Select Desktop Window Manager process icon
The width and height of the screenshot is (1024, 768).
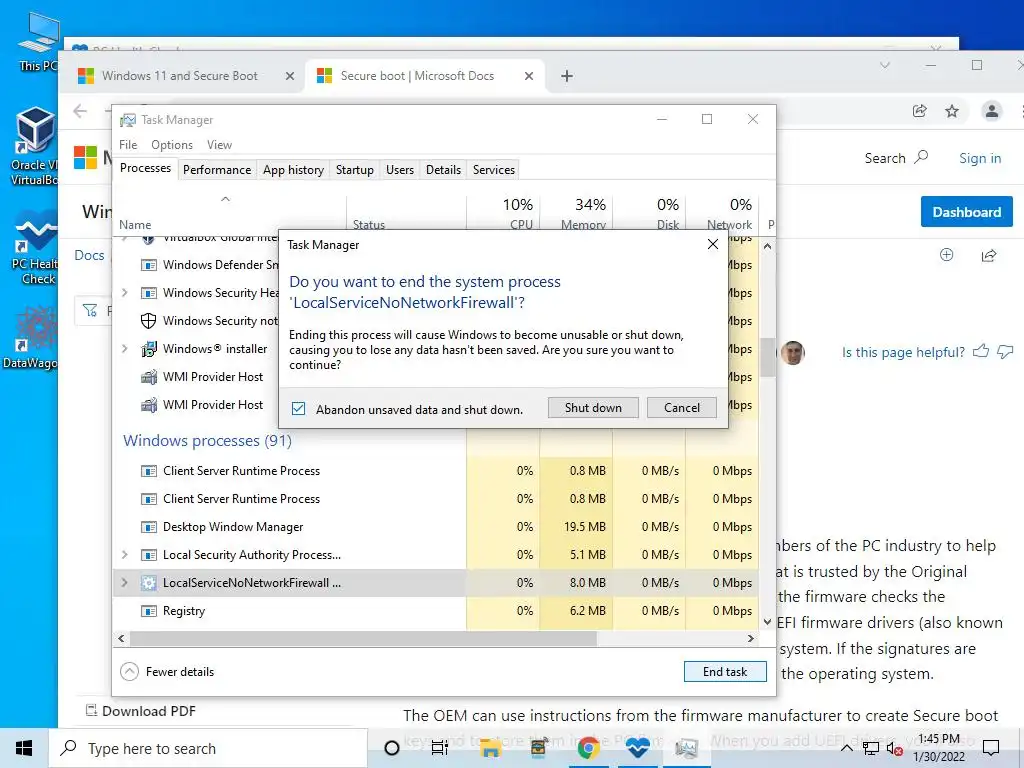pos(149,527)
